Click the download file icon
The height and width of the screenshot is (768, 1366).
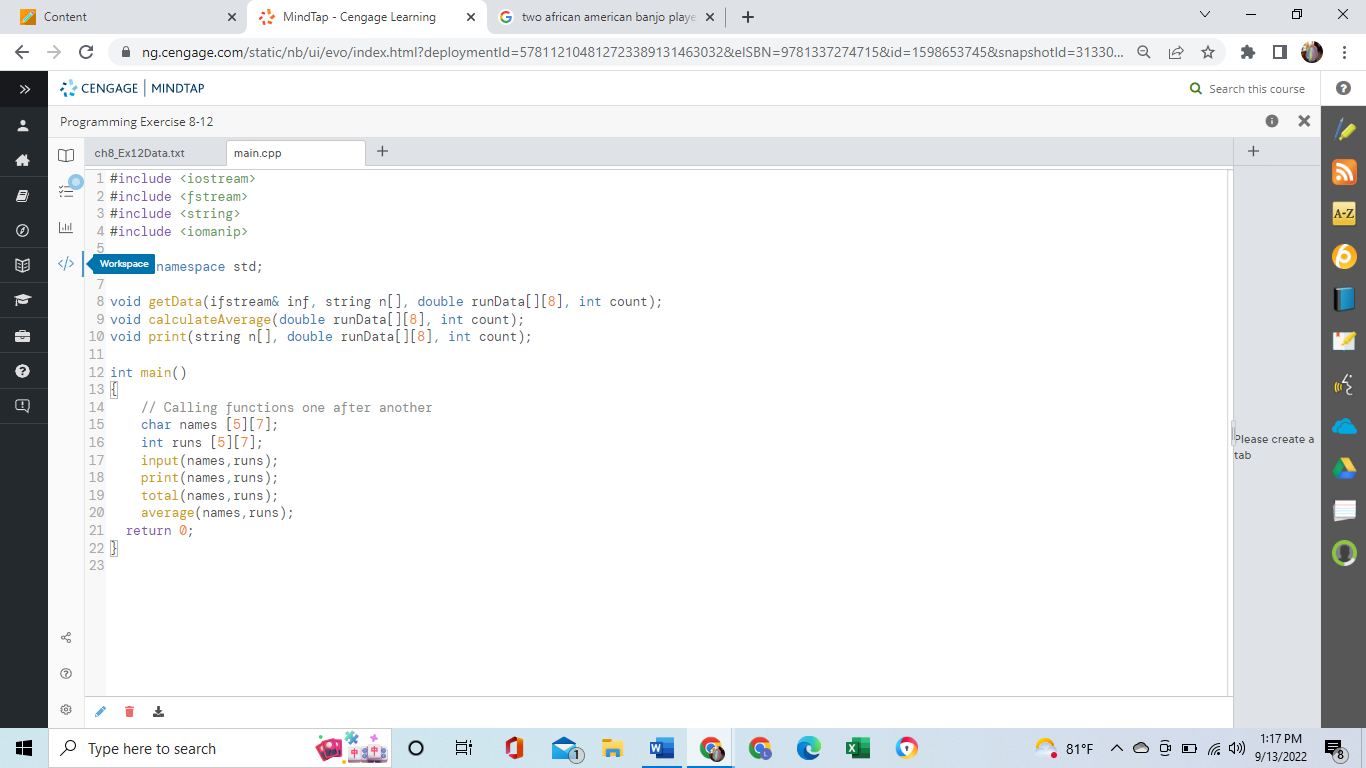tap(158, 712)
